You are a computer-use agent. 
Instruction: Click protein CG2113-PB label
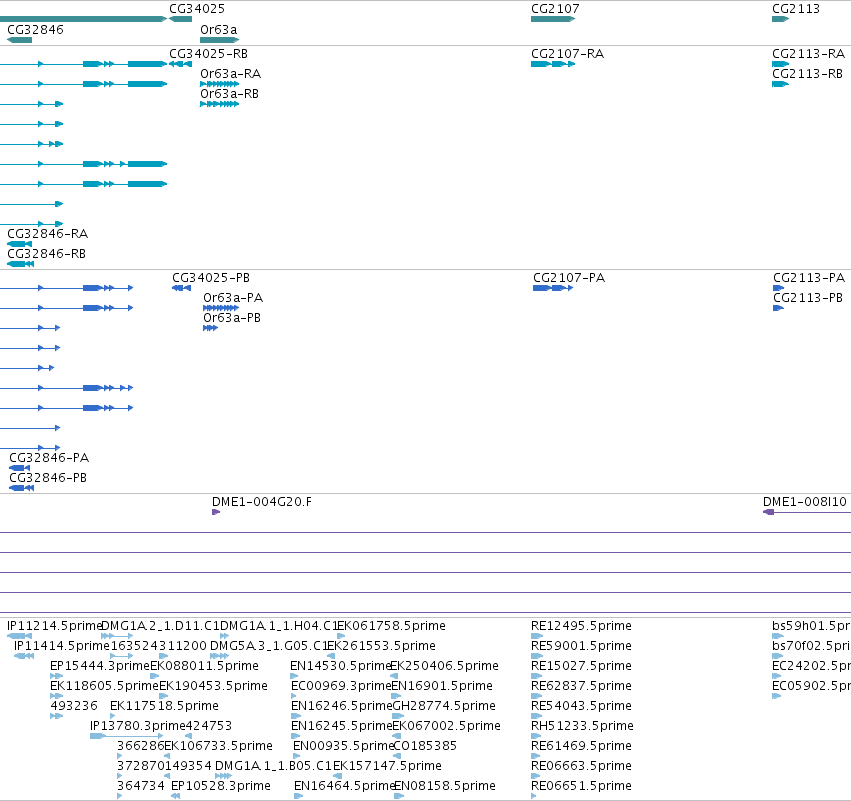[808, 298]
